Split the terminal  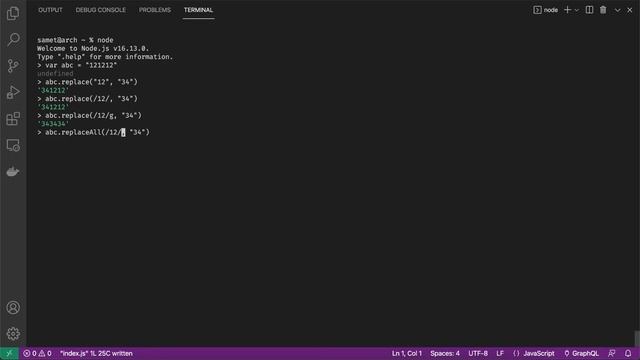[589, 10]
